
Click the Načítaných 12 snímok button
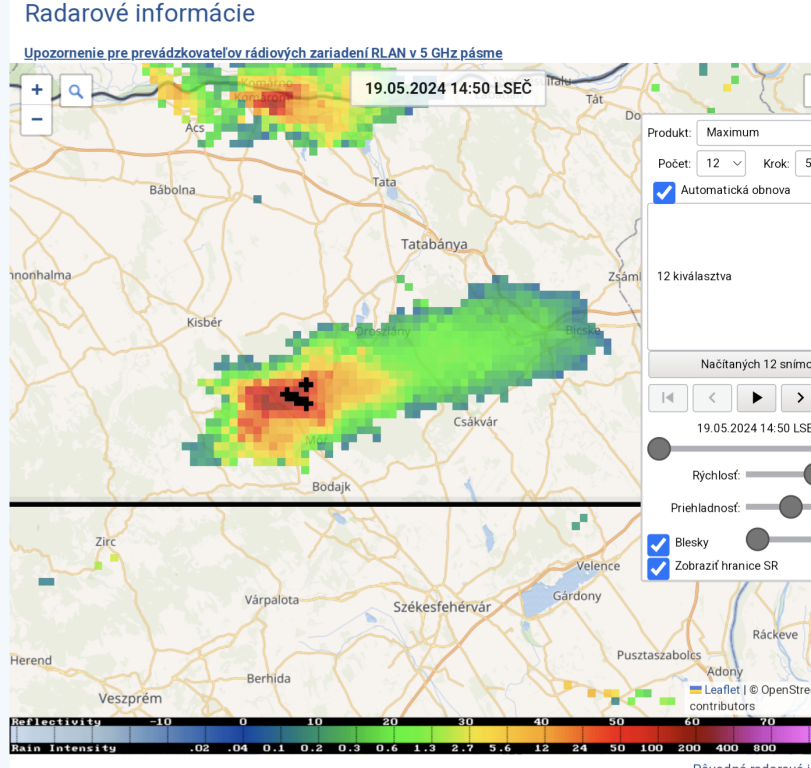pyautogui.click(x=729, y=364)
